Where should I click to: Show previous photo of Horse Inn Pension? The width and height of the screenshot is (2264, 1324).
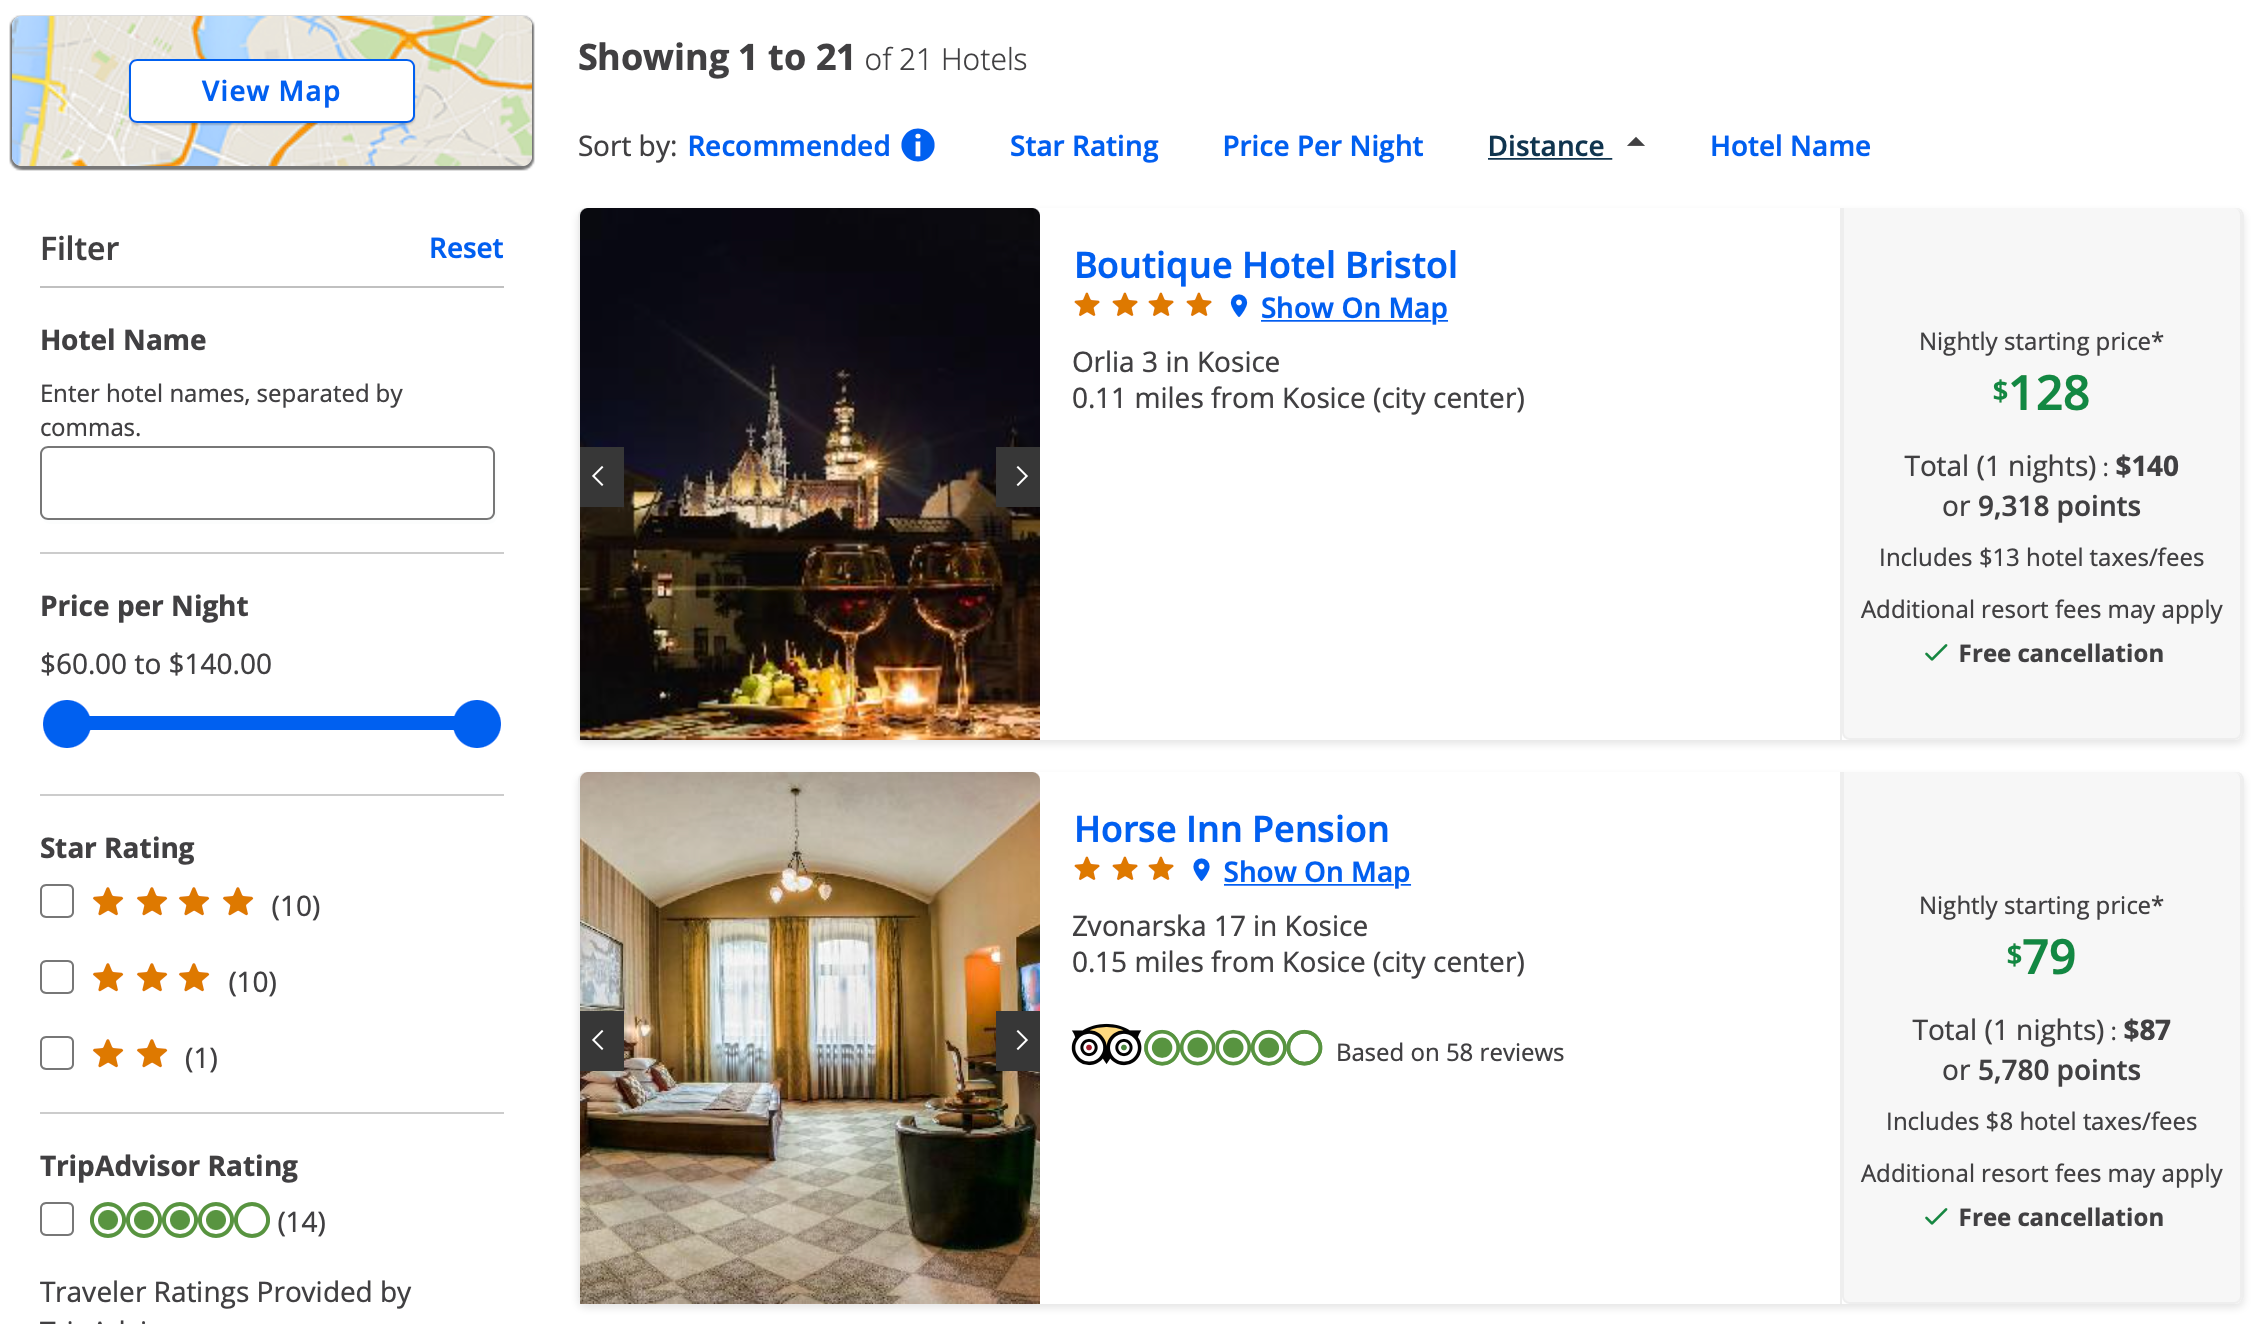(600, 1041)
